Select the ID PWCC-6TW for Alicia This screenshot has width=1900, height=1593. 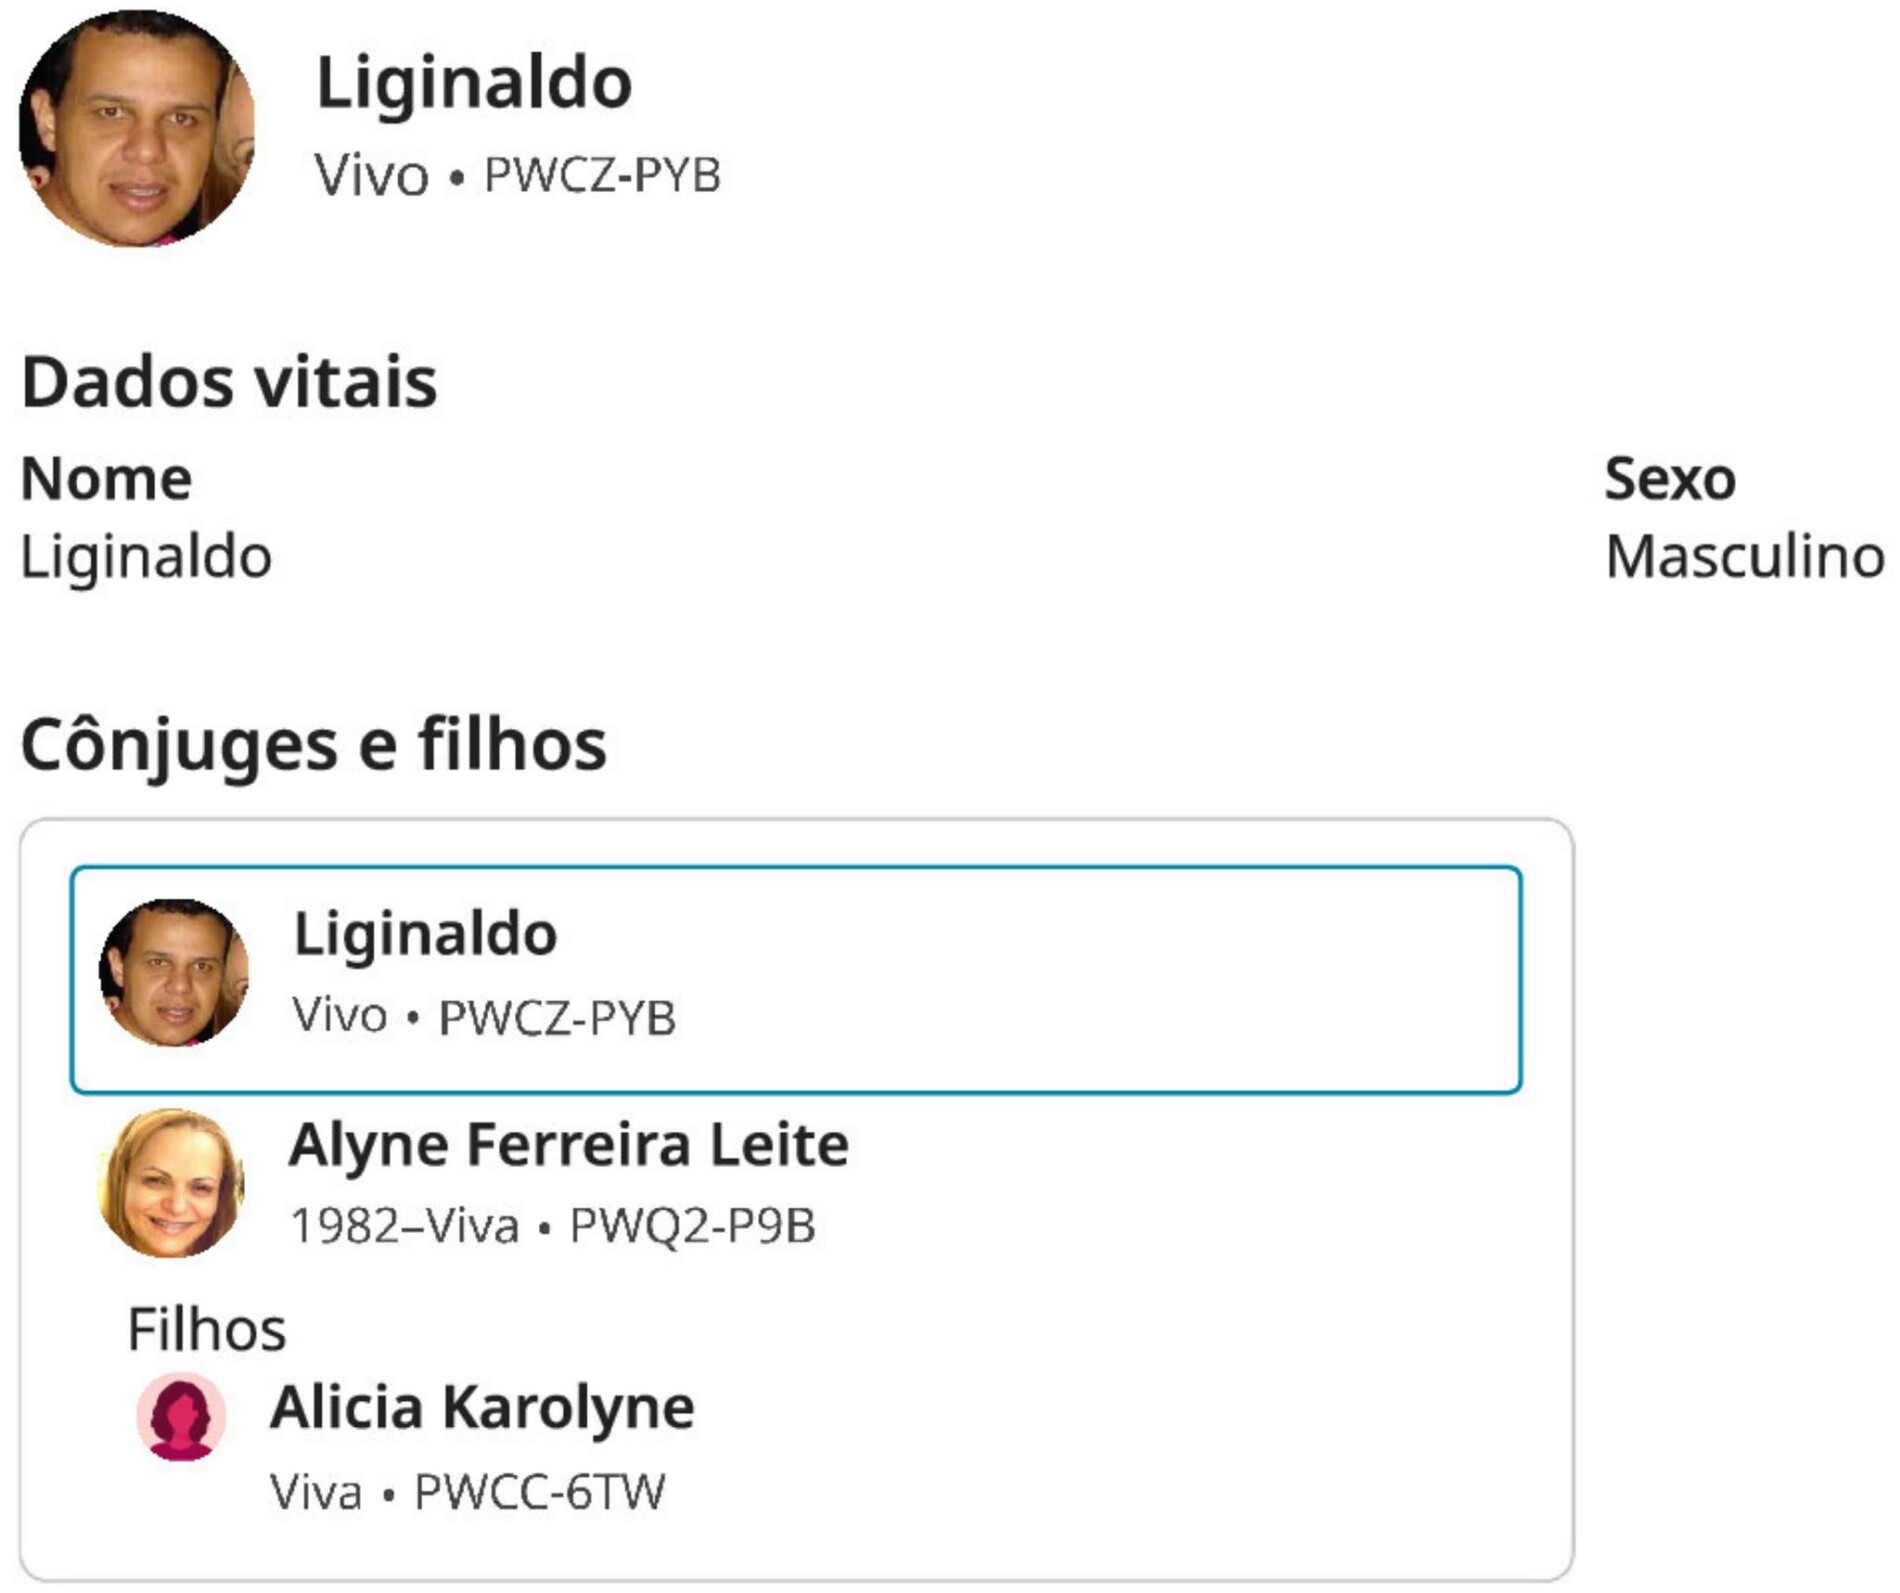tap(539, 1492)
